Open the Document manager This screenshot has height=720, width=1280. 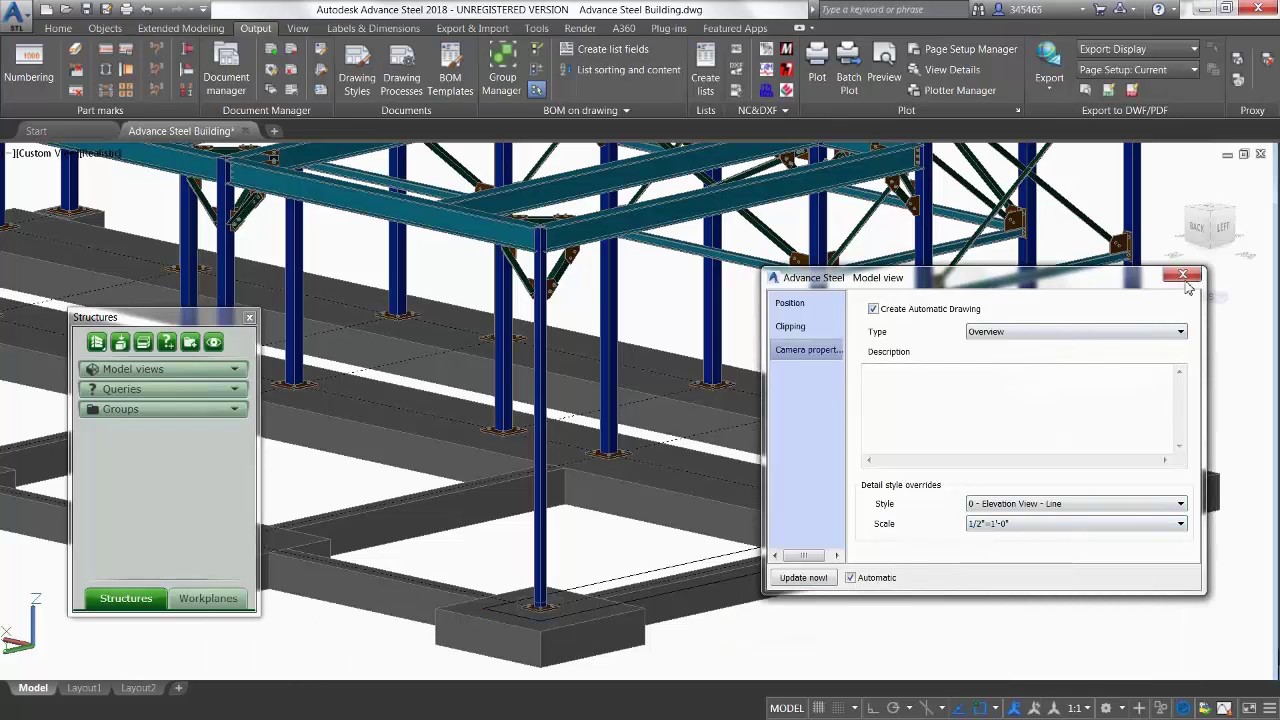227,68
